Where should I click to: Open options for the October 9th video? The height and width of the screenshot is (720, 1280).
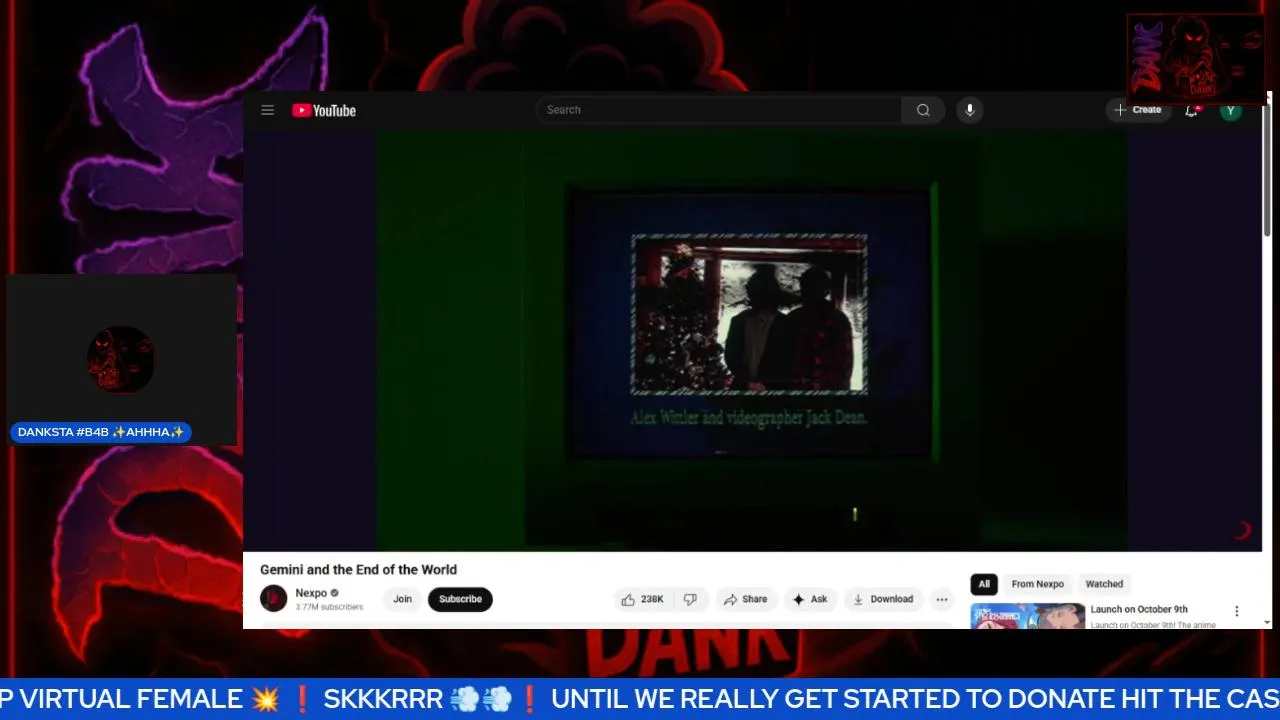tap(1236, 611)
